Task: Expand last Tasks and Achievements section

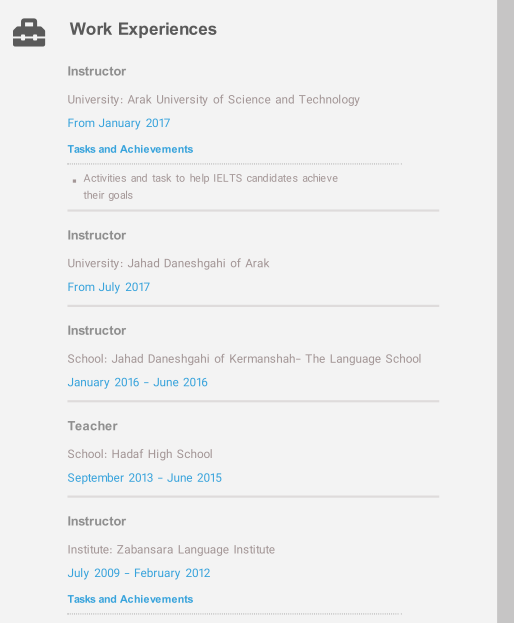Action: click(130, 599)
